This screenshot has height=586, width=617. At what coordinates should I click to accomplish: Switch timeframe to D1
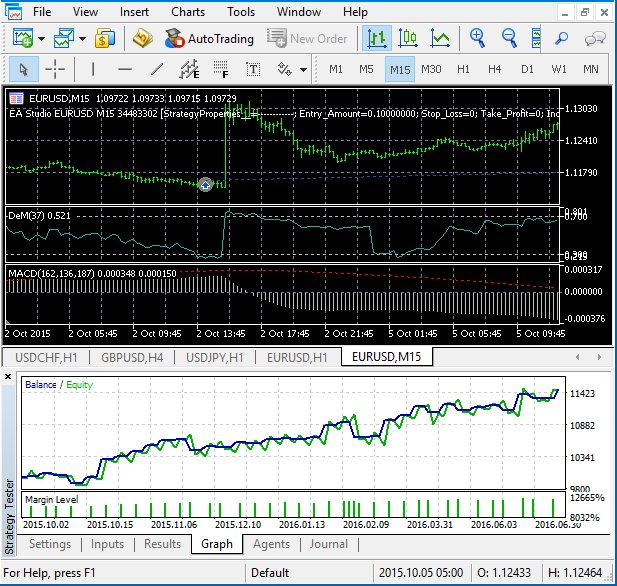[x=527, y=69]
